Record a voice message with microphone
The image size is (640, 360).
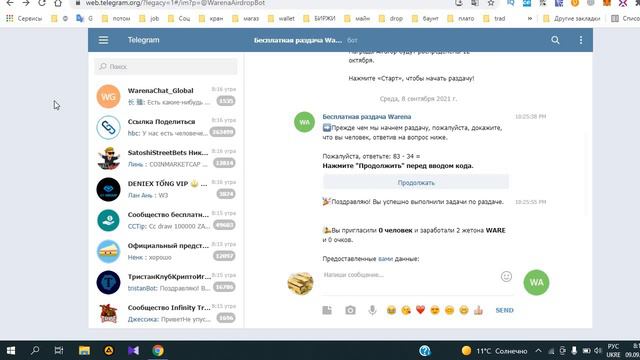pos(372,310)
